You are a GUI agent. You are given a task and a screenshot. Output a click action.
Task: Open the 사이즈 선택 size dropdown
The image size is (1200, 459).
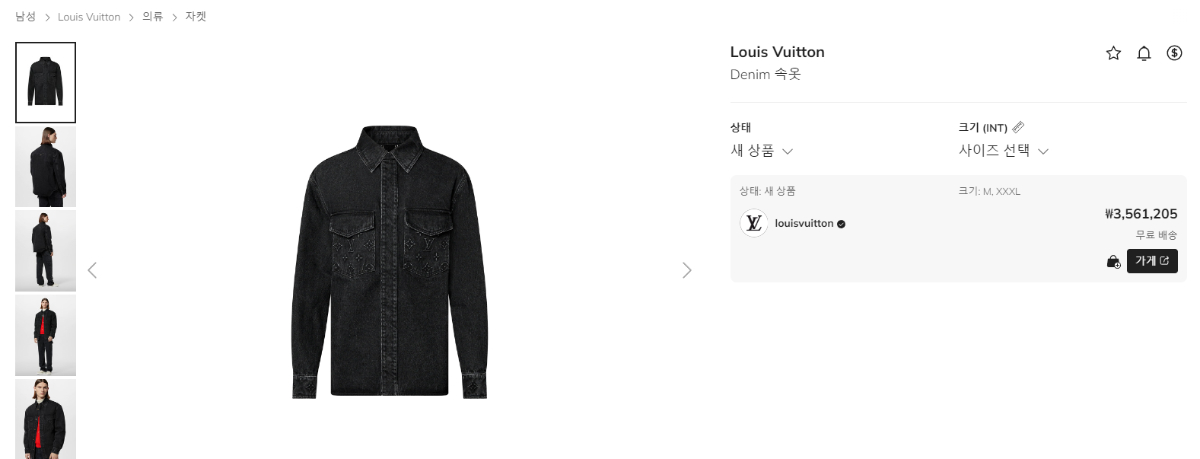pos(1003,151)
